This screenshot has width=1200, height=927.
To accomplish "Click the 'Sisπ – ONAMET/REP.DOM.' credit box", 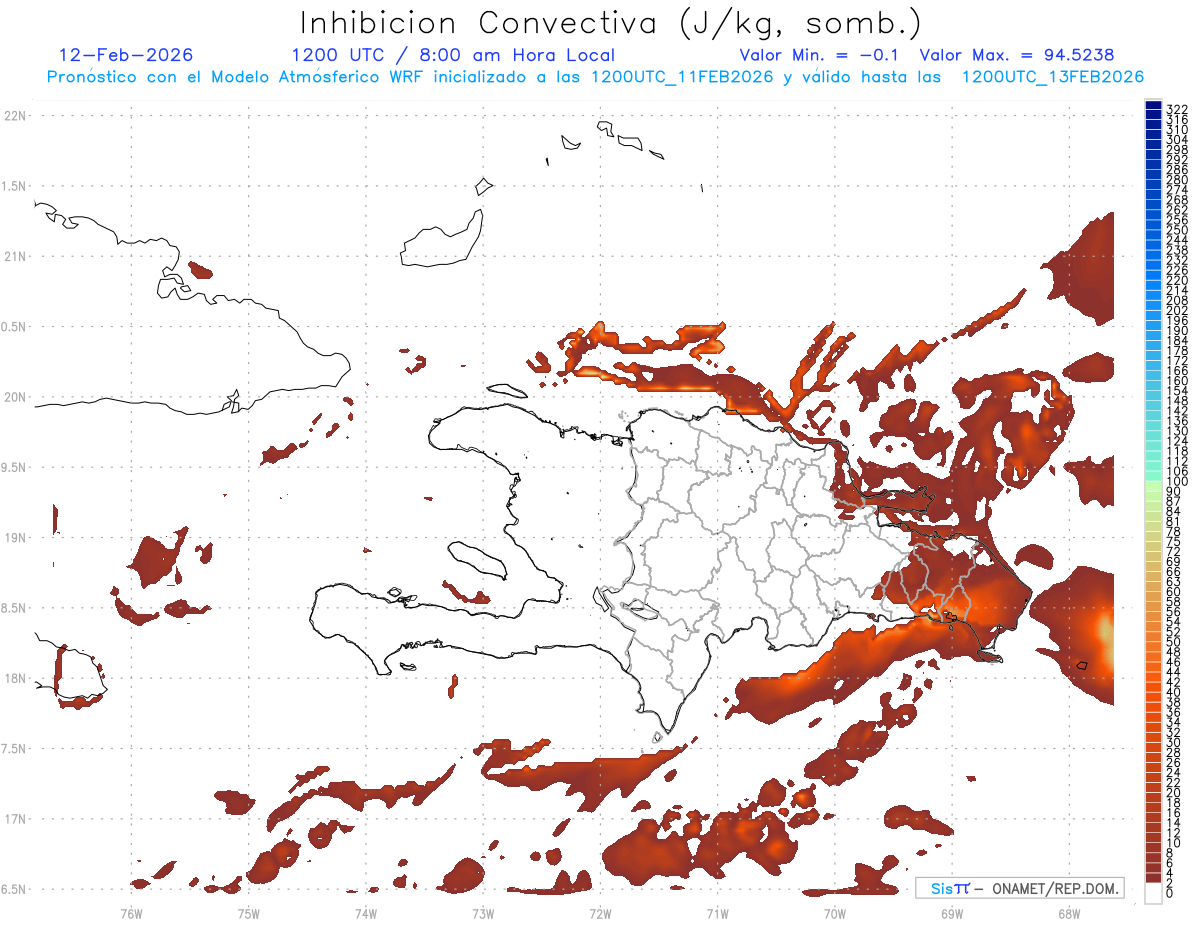I will tap(1020, 888).
